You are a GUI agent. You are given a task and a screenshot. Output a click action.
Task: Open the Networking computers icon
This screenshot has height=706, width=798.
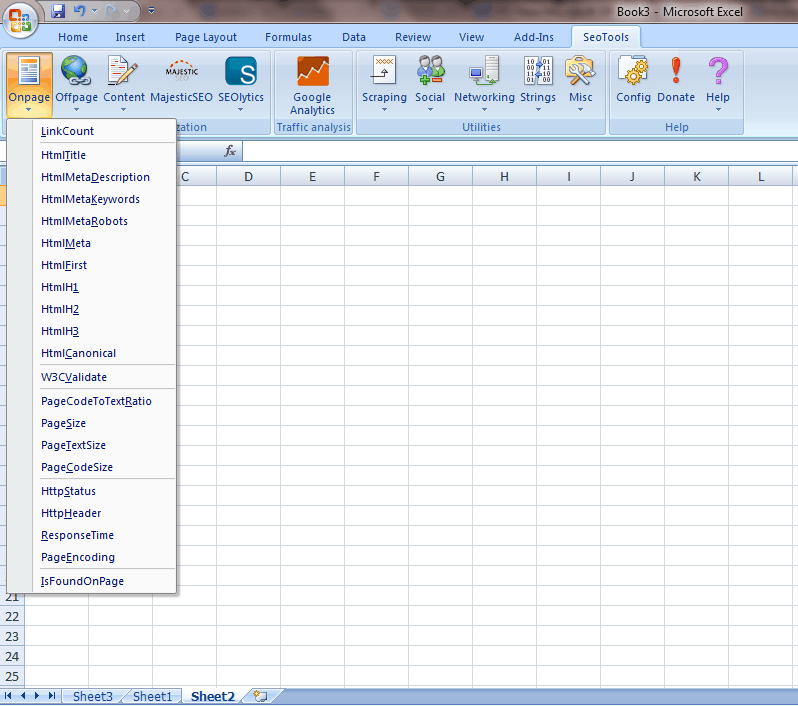[x=484, y=70]
